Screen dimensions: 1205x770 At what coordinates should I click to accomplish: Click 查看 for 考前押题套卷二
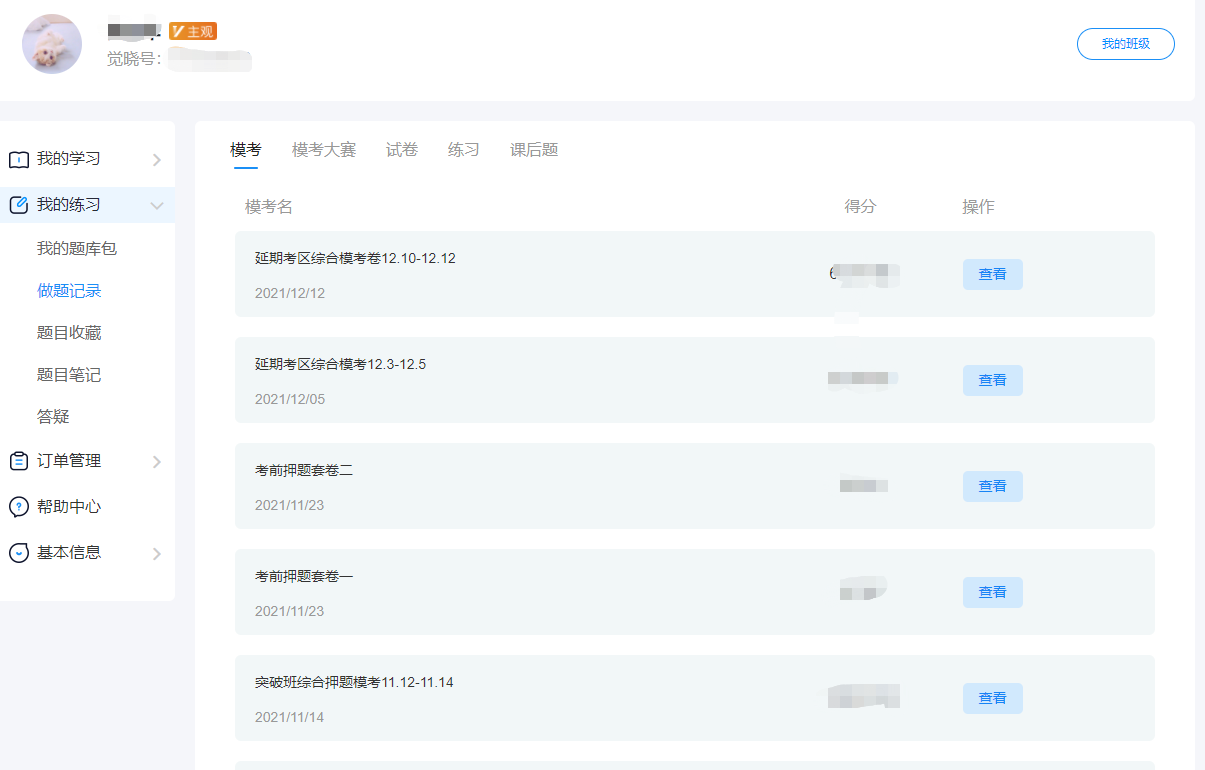(x=993, y=486)
